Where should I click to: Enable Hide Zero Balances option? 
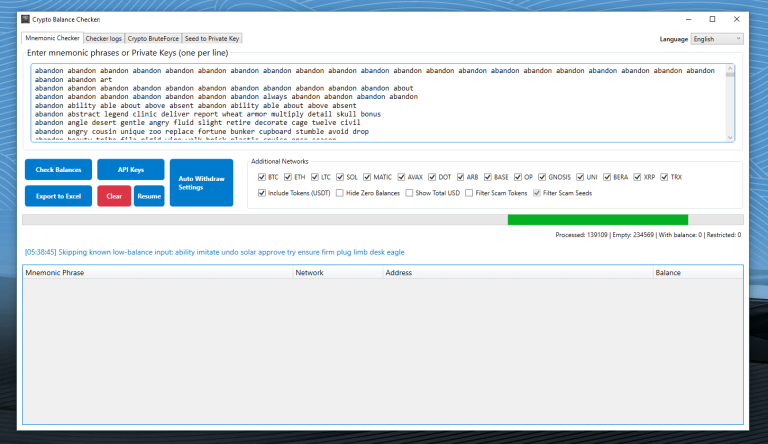[340, 193]
